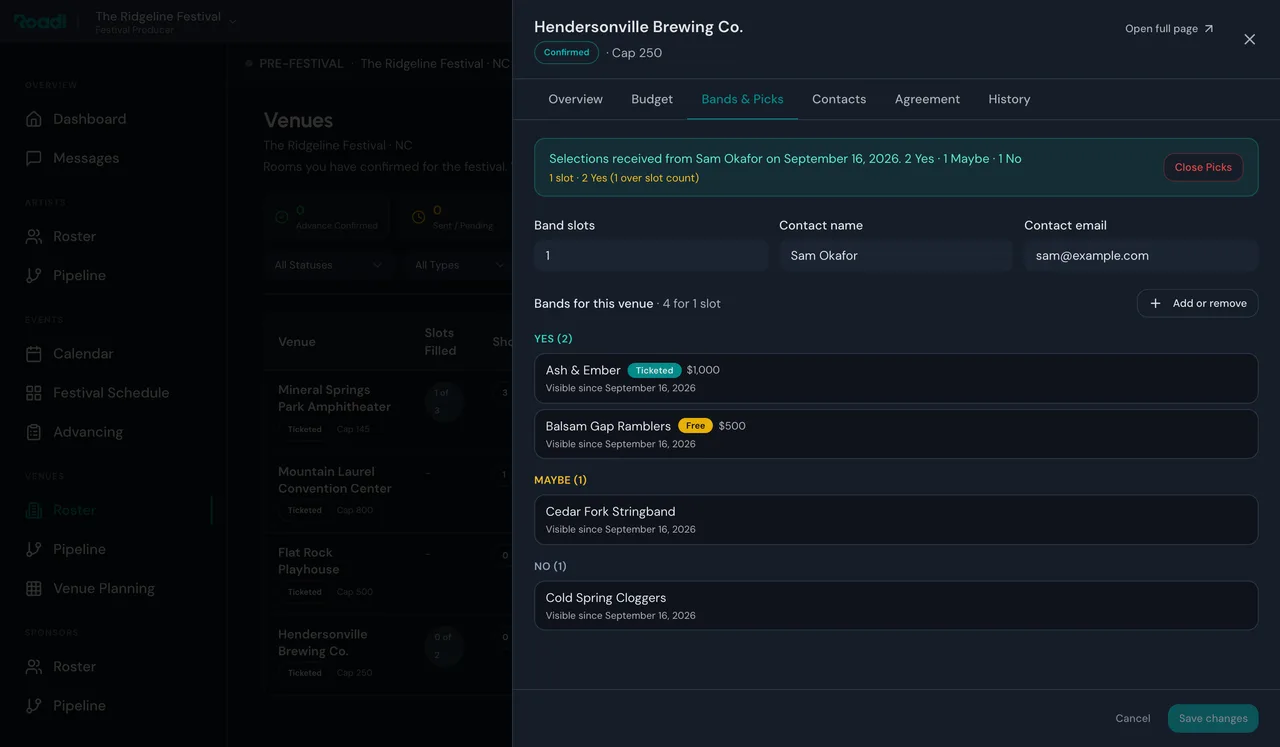This screenshot has width=1280, height=747.
Task: Select the Cold Spring Cloggers row
Action: point(896,606)
